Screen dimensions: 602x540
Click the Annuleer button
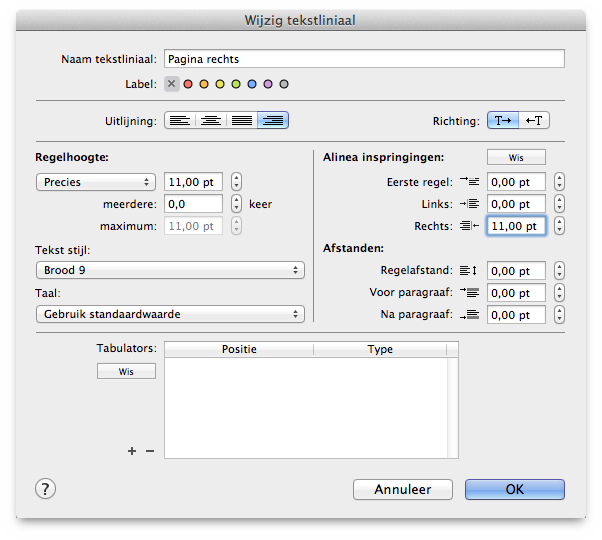click(403, 489)
